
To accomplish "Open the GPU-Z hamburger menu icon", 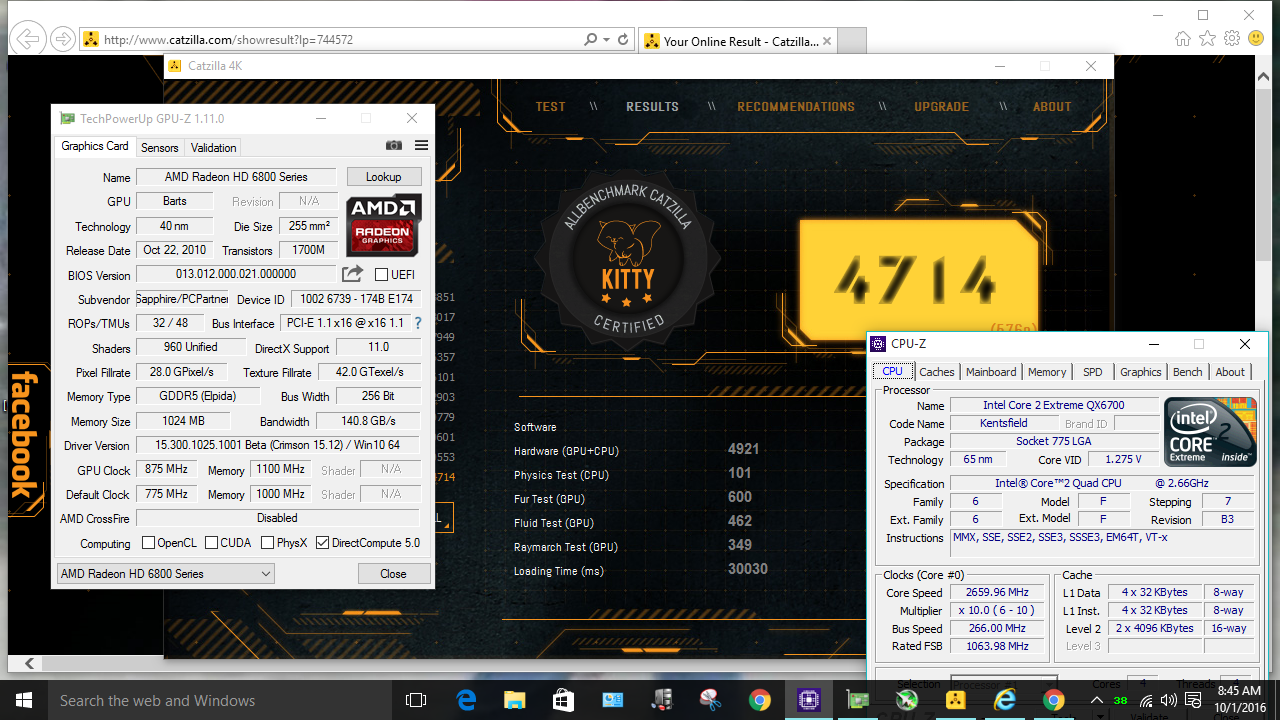I will pos(421,146).
